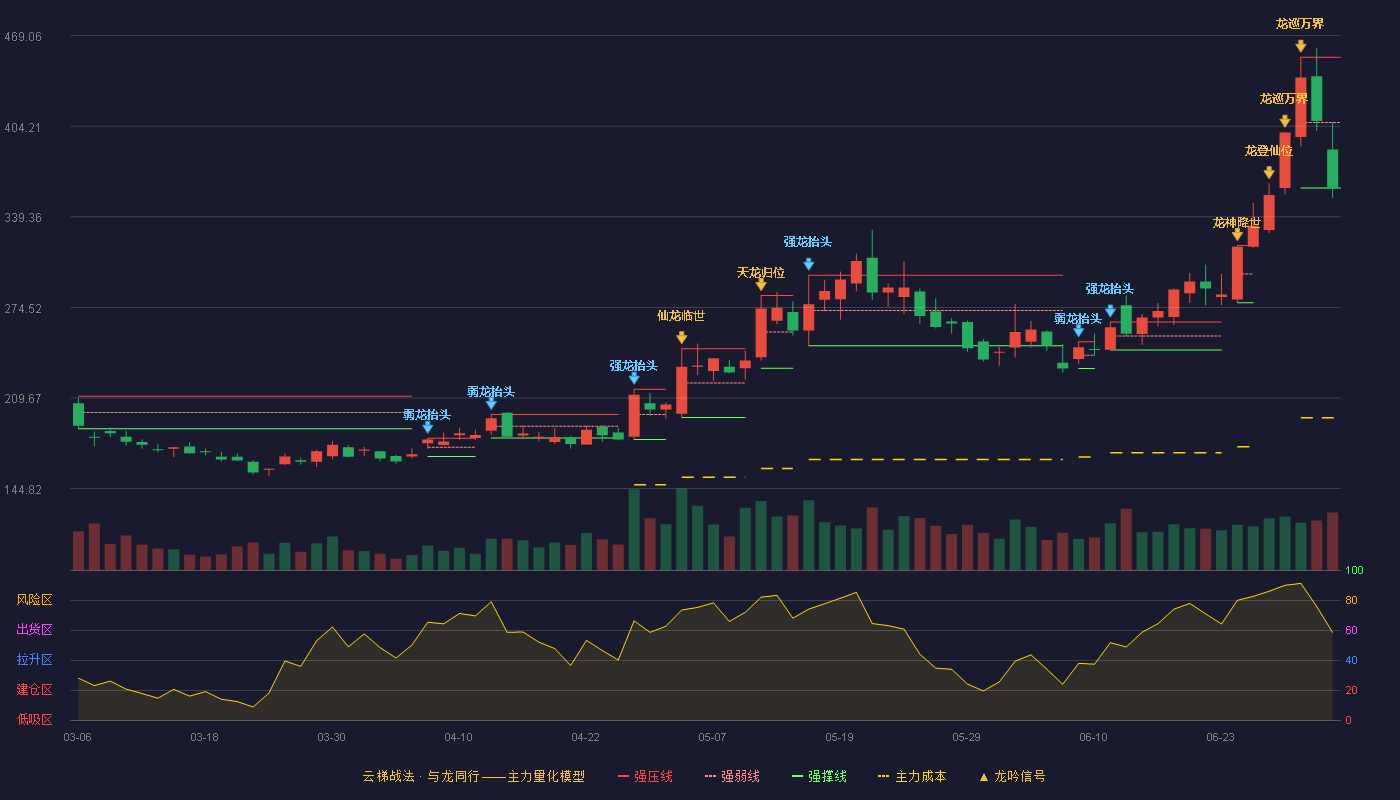Screen dimensions: 1400x800
Task: Toggle the 龙吟信号 legend entry
Action: point(1011,776)
